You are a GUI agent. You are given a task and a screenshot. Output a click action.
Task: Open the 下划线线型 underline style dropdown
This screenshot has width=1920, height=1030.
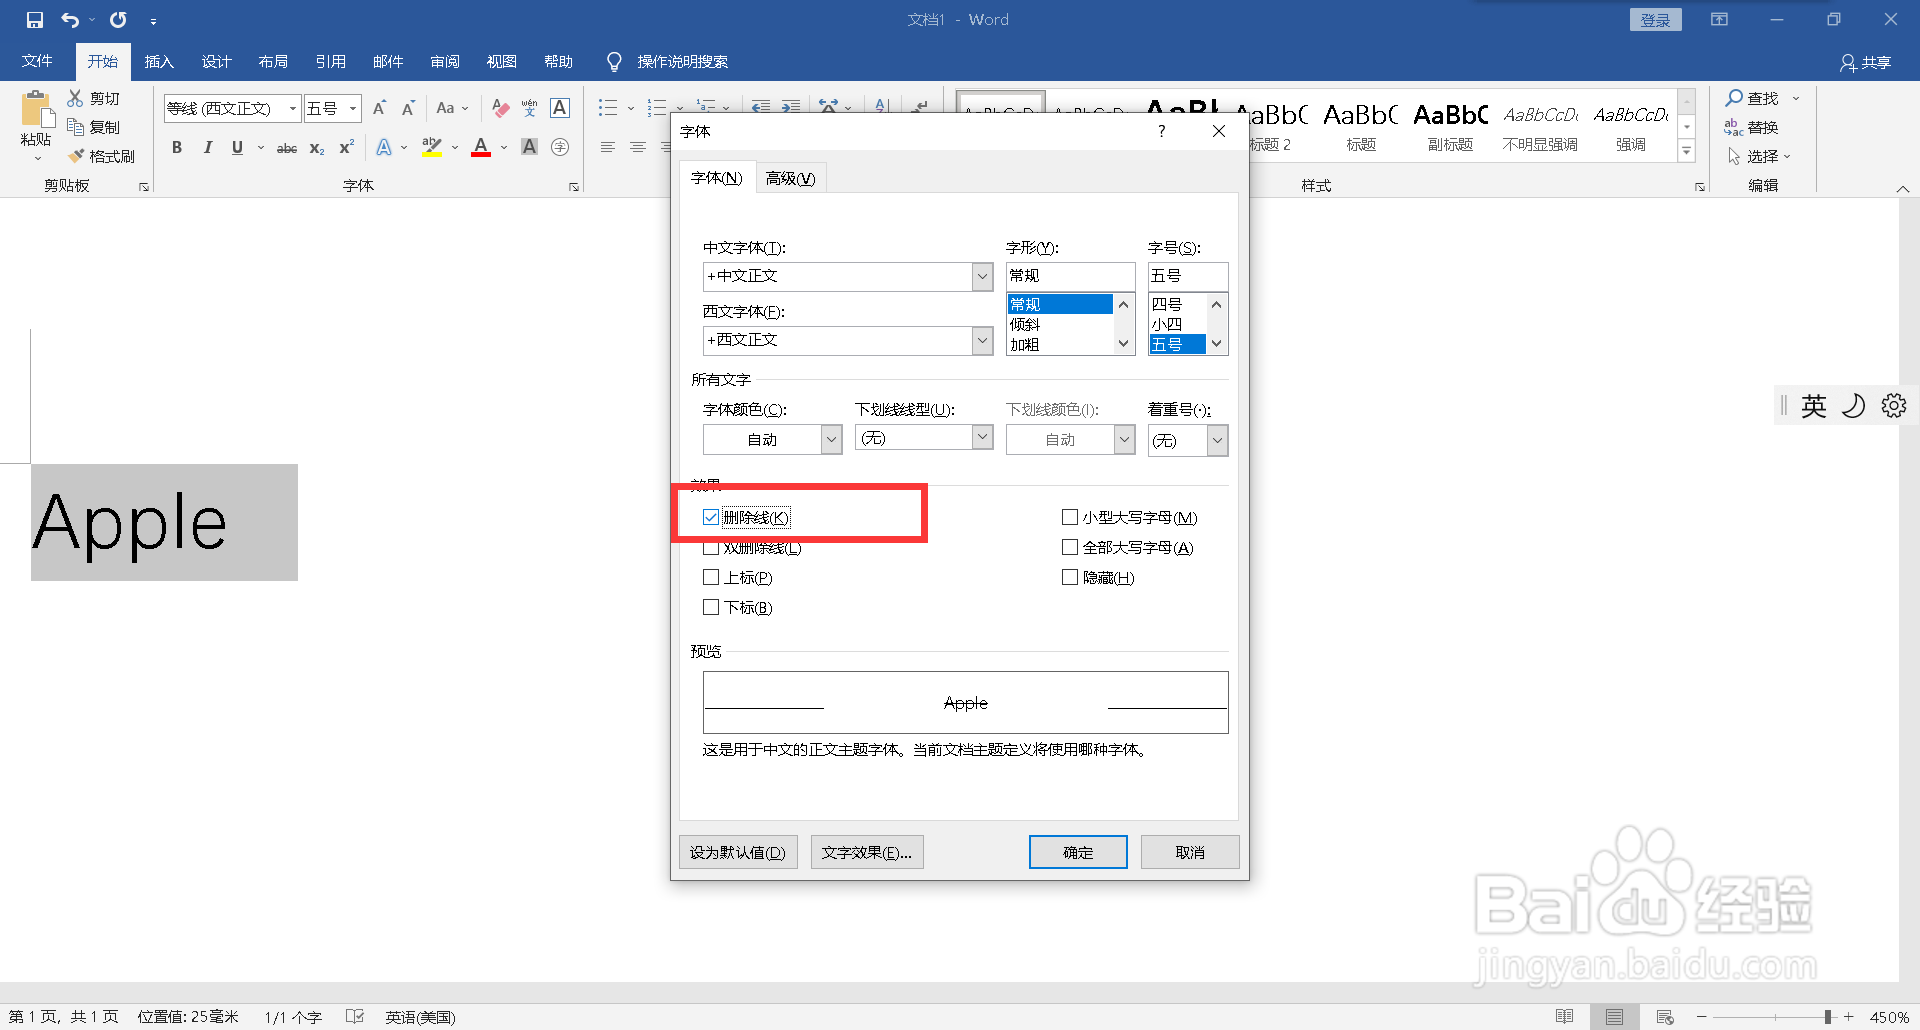point(982,437)
